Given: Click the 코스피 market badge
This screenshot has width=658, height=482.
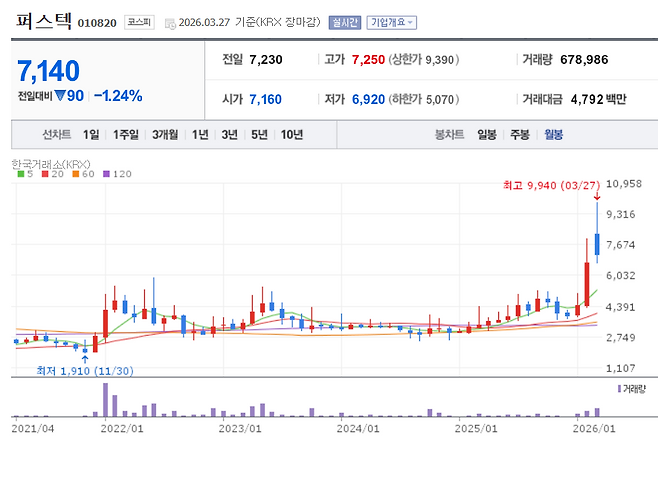Looking at the screenshot, I should pyautogui.click(x=140, y=22).
